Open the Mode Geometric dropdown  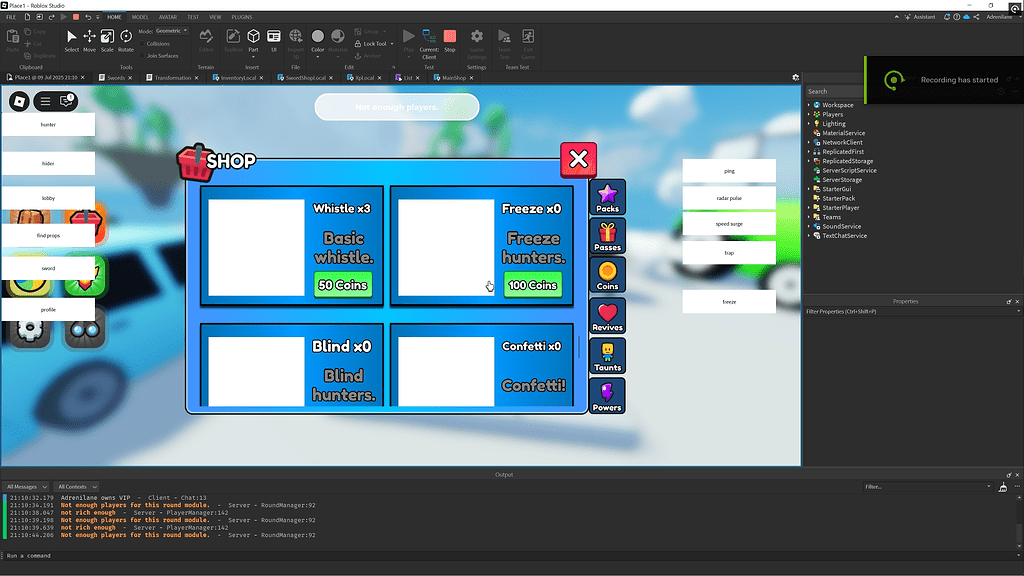(172, 31)
